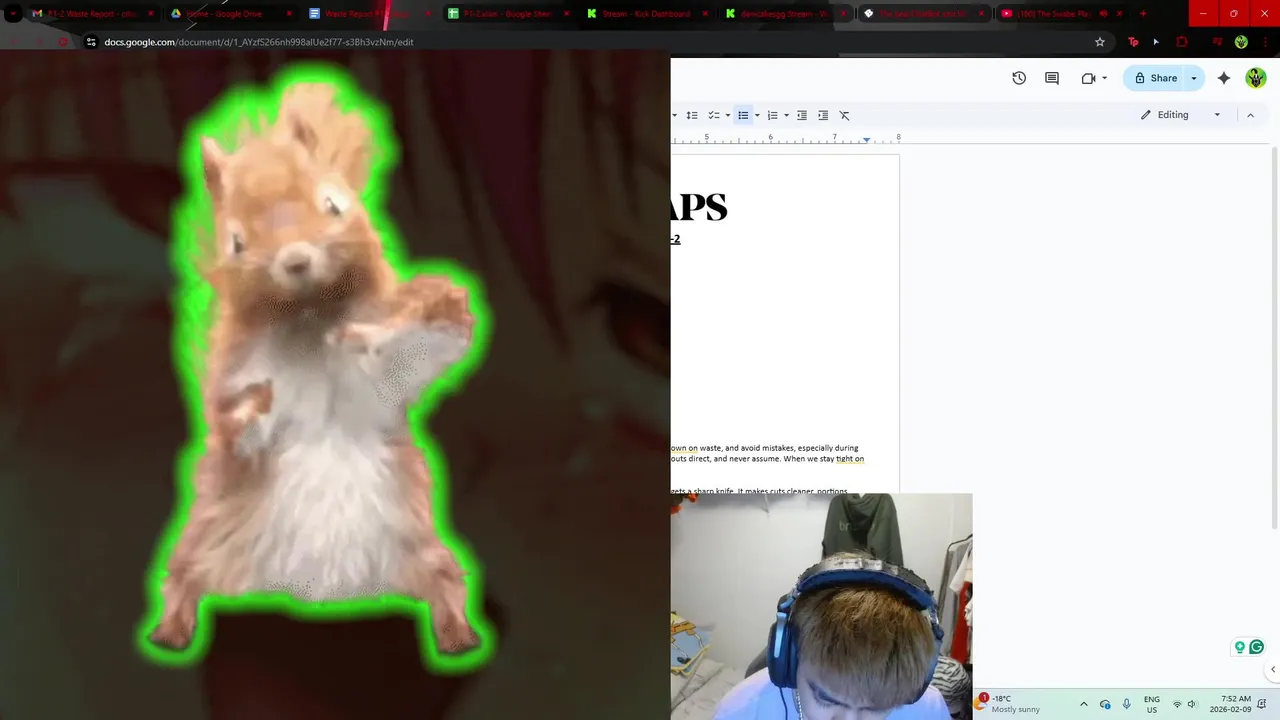
Task: Click the taskbar microphone icon
Action: [1127, 704]
